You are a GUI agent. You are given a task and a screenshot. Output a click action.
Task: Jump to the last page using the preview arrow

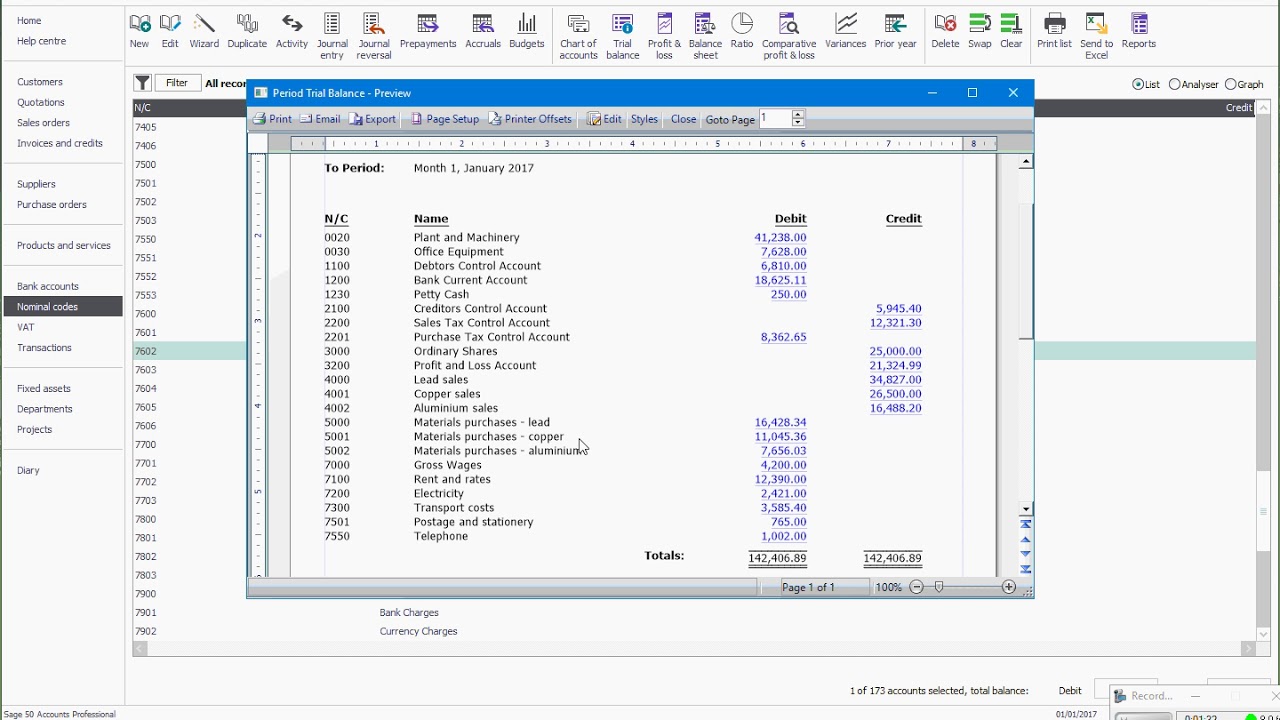tap(1025, 569)
